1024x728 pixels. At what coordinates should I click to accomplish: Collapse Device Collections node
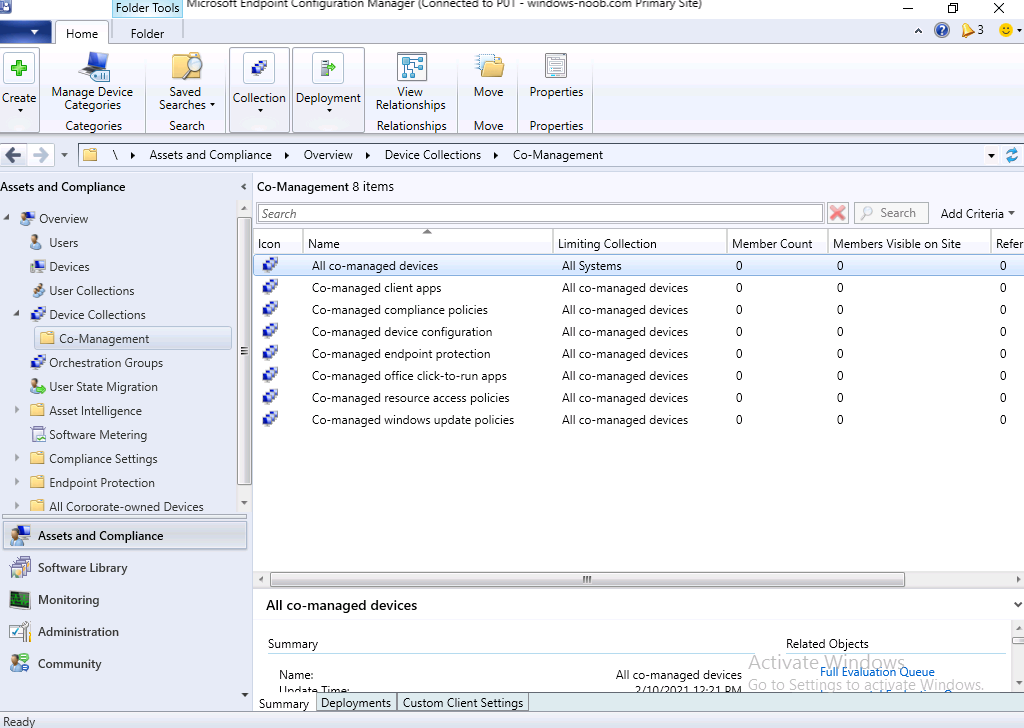(17, 314)
